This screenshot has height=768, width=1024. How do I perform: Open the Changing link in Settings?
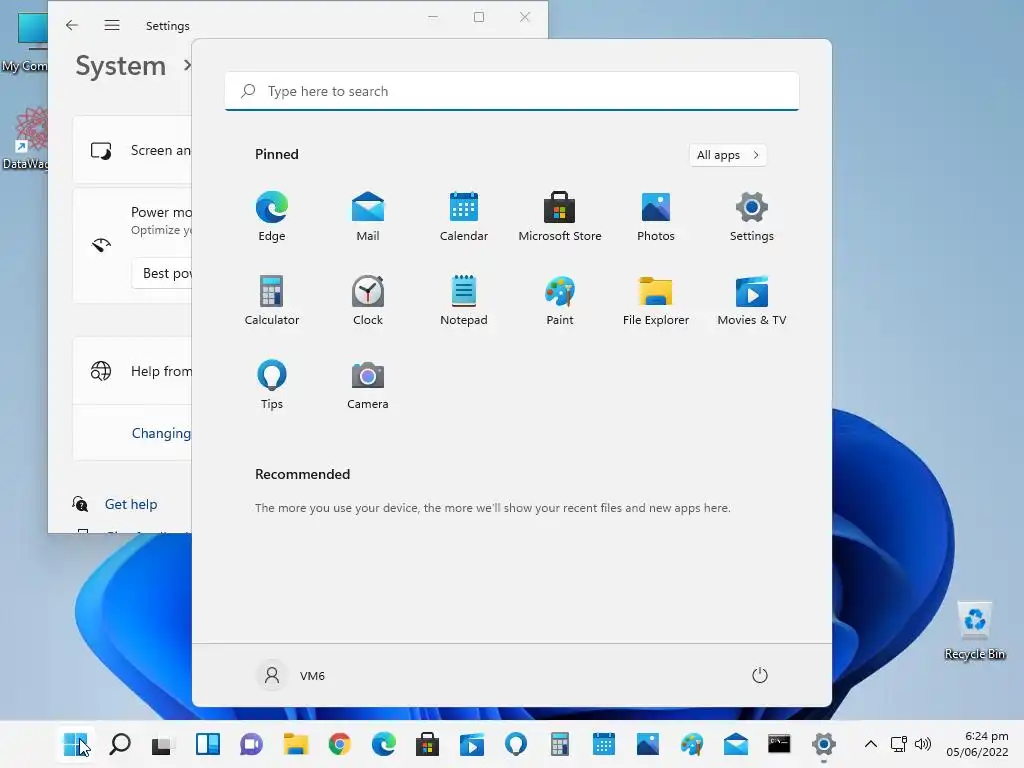click(x=161, y=433)
